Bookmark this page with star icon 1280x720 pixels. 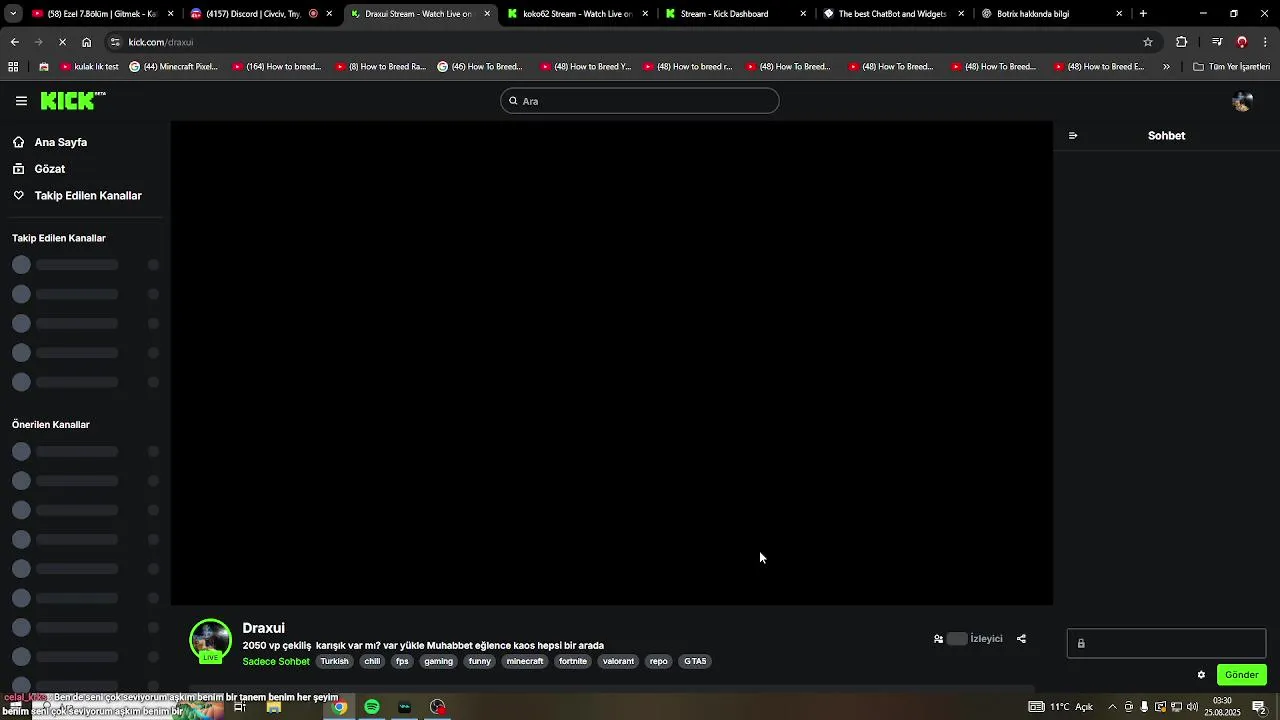[1148, 42]
